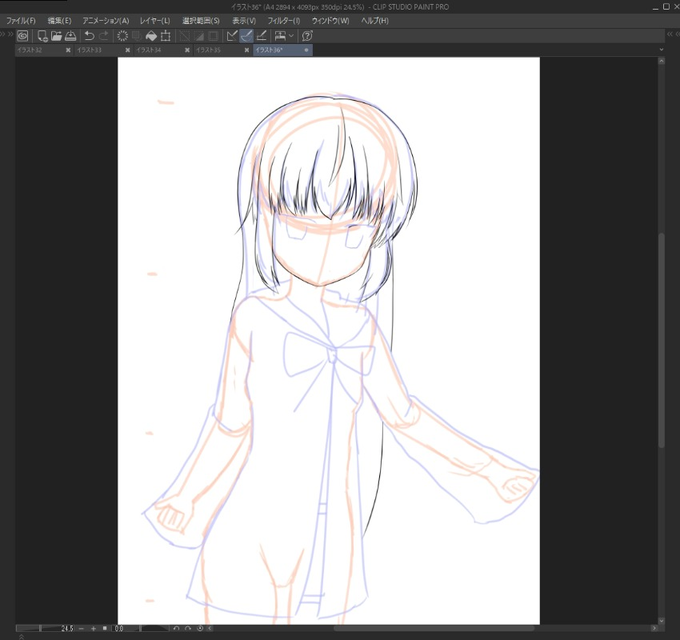Close the イラスト35 tab

[x=247, y=50]
